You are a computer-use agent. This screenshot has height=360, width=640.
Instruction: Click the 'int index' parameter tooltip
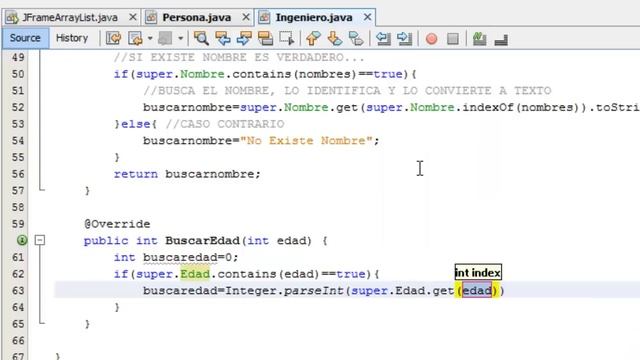pos(478,272)
